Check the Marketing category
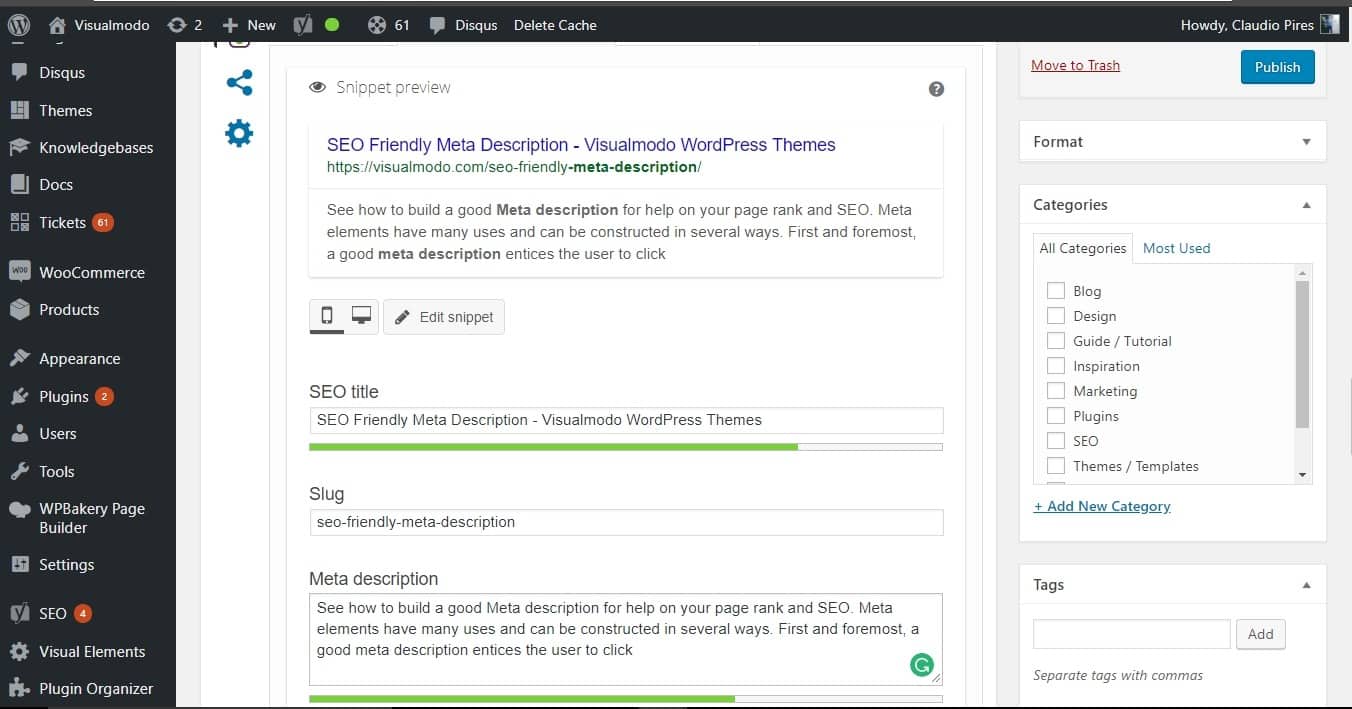1352x709 pixels. pos(1056,391)
